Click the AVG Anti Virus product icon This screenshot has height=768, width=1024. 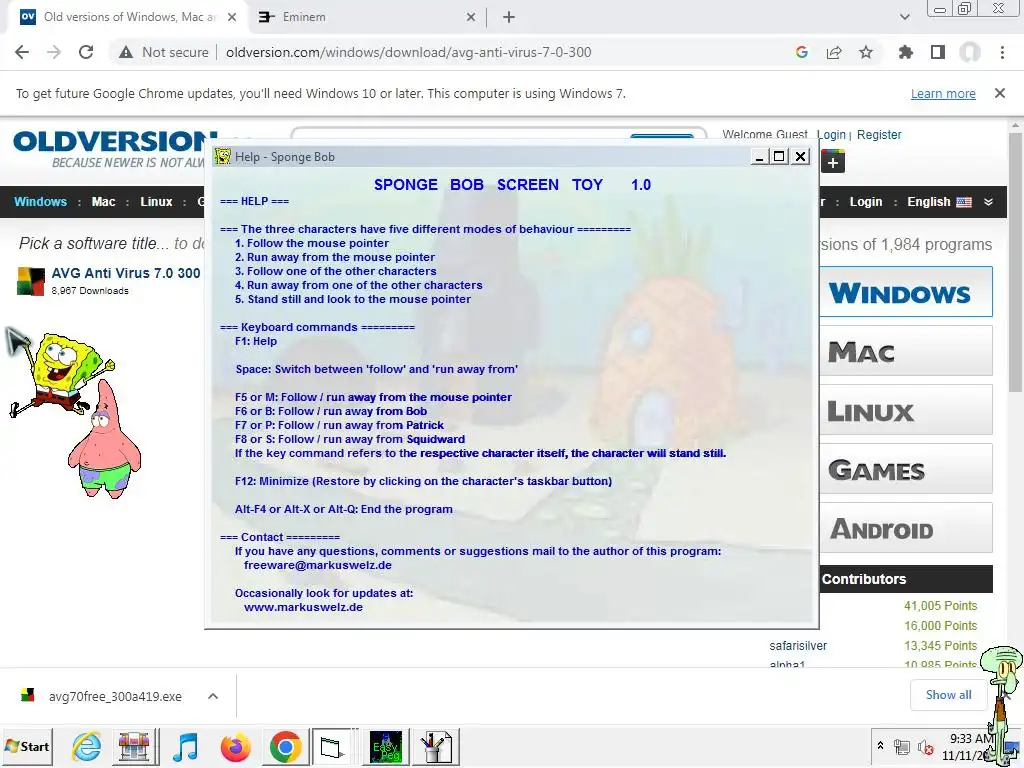pyautogui.click(x=30, y=281)
